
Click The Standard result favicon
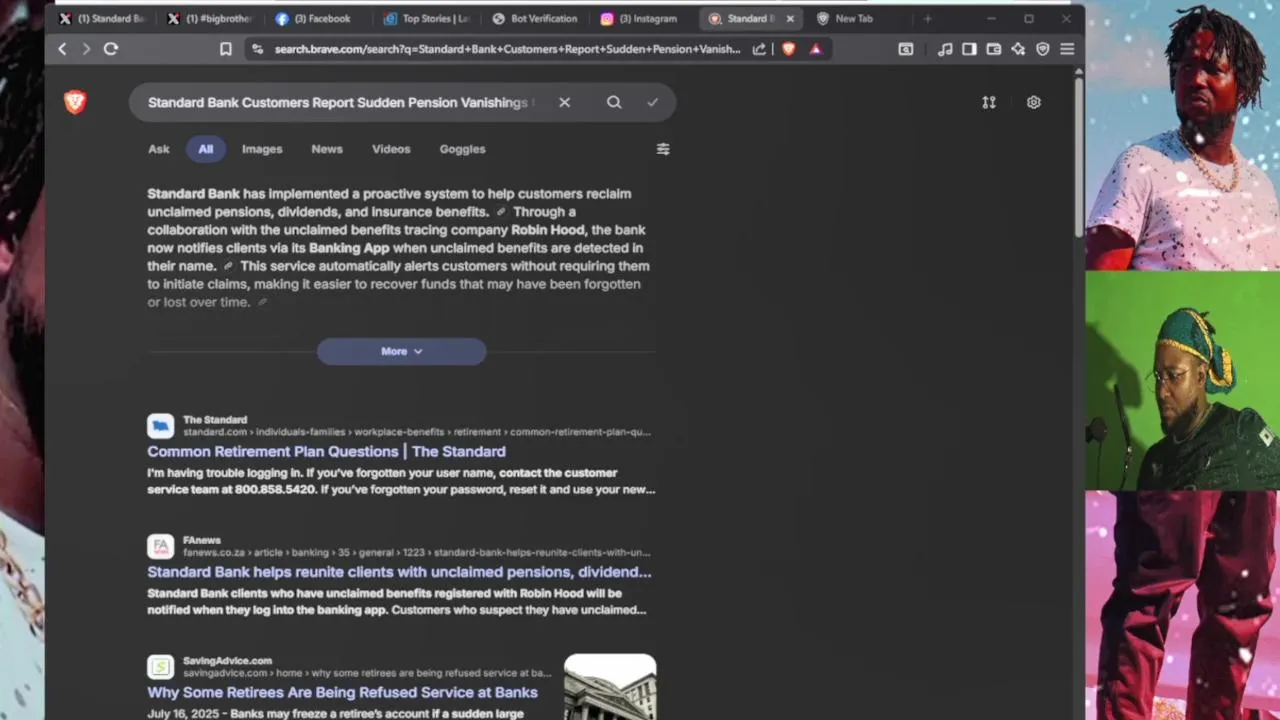coord(160,426)
